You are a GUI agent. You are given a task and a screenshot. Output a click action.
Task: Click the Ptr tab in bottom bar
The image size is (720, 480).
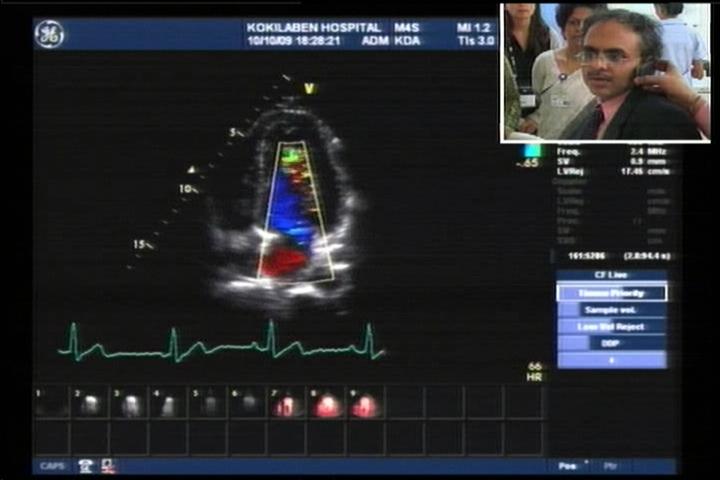coord(611,466)
